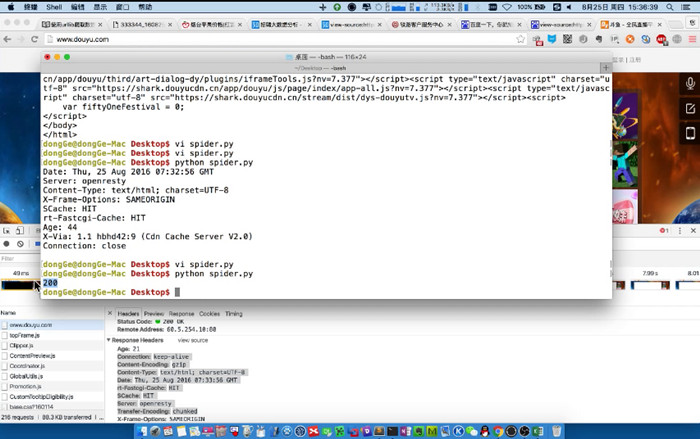Click the blue shield extension icon
The image size is (700, 439).
(552, 39)
